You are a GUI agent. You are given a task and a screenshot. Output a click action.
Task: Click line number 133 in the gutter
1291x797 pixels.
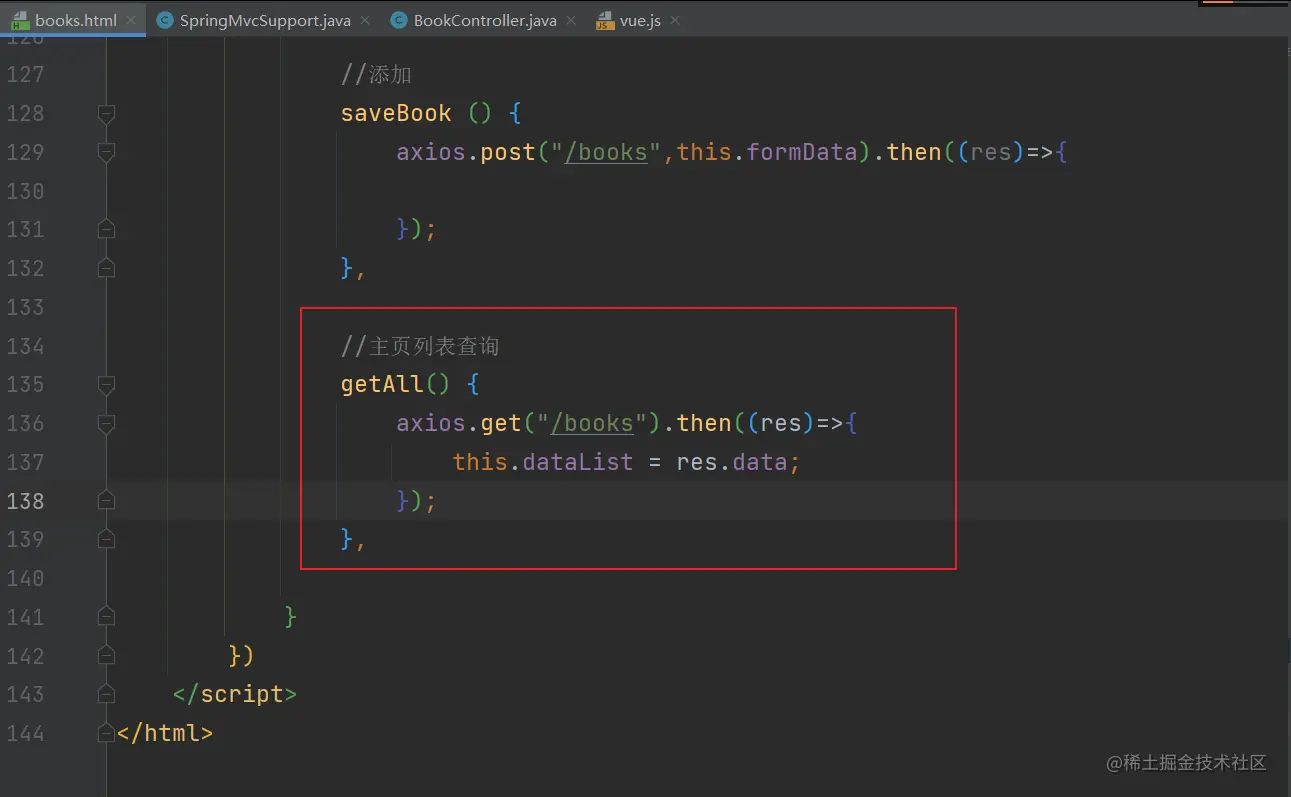[25, 307]
